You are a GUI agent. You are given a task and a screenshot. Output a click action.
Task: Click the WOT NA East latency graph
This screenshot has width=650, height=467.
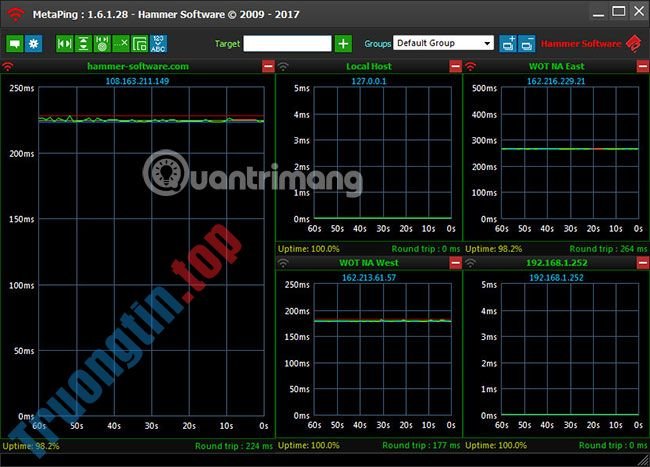pos(570,153)
